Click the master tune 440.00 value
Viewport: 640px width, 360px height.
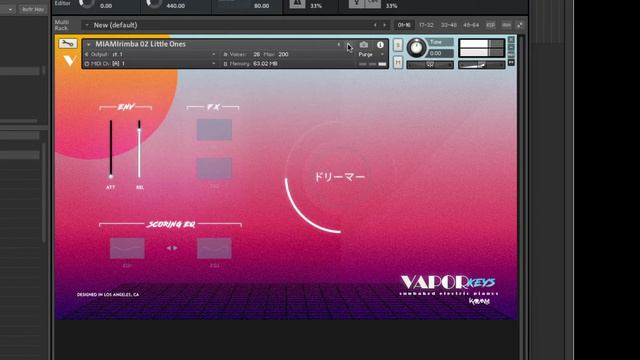pos(176,6)
